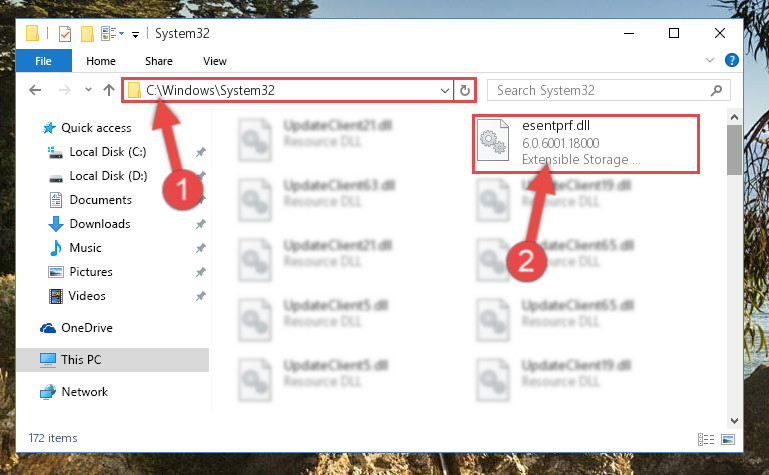This screenshot has height=475, width=769.
Task: Click the Back navigation arrow
Action: point(35,90)
